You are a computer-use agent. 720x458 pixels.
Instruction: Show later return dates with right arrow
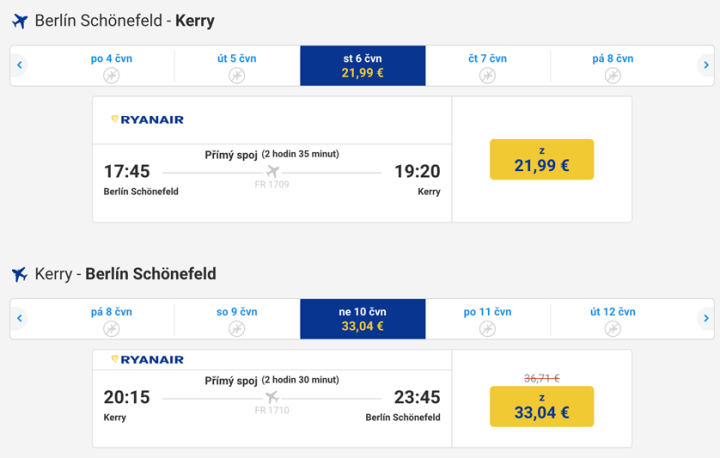[x=706, y=319]
